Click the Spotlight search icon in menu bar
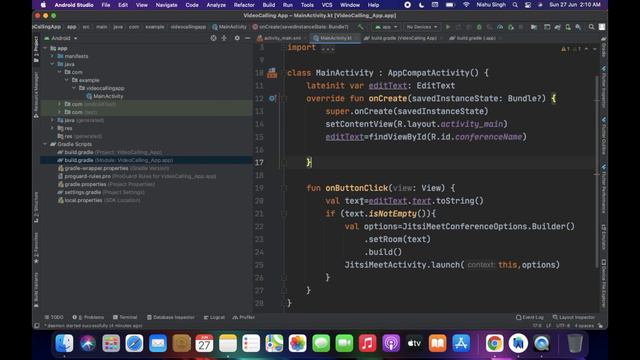This screenshot has width=640, height=360. (515, 5)
